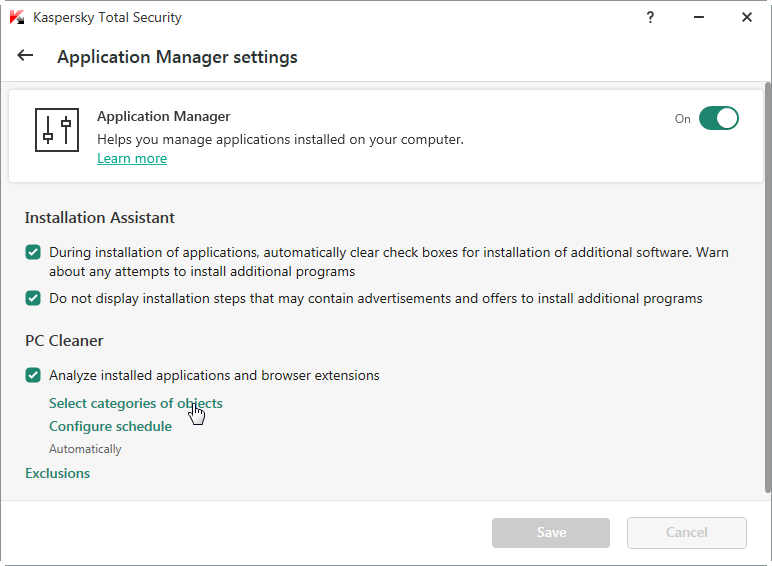Click the Application Manager settings page title
Viewport: 772px width, 566px height.
pyautogui.click(x=177, y=57)
